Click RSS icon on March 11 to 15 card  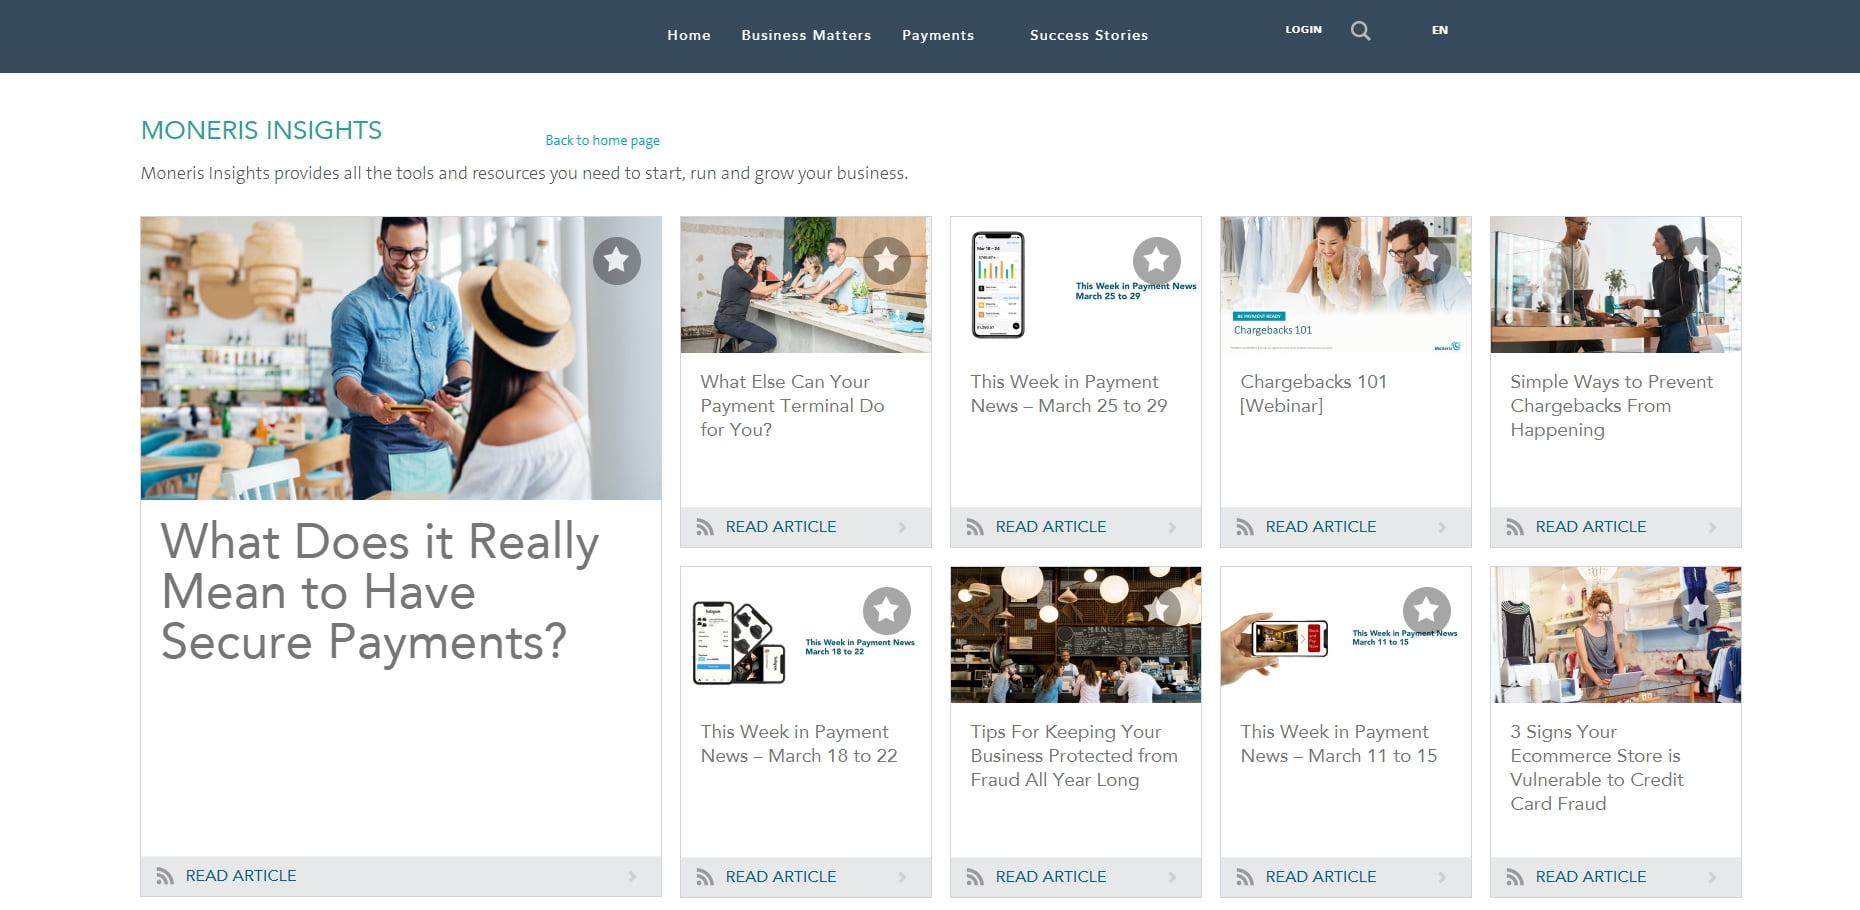click(x=1245, y=877)
